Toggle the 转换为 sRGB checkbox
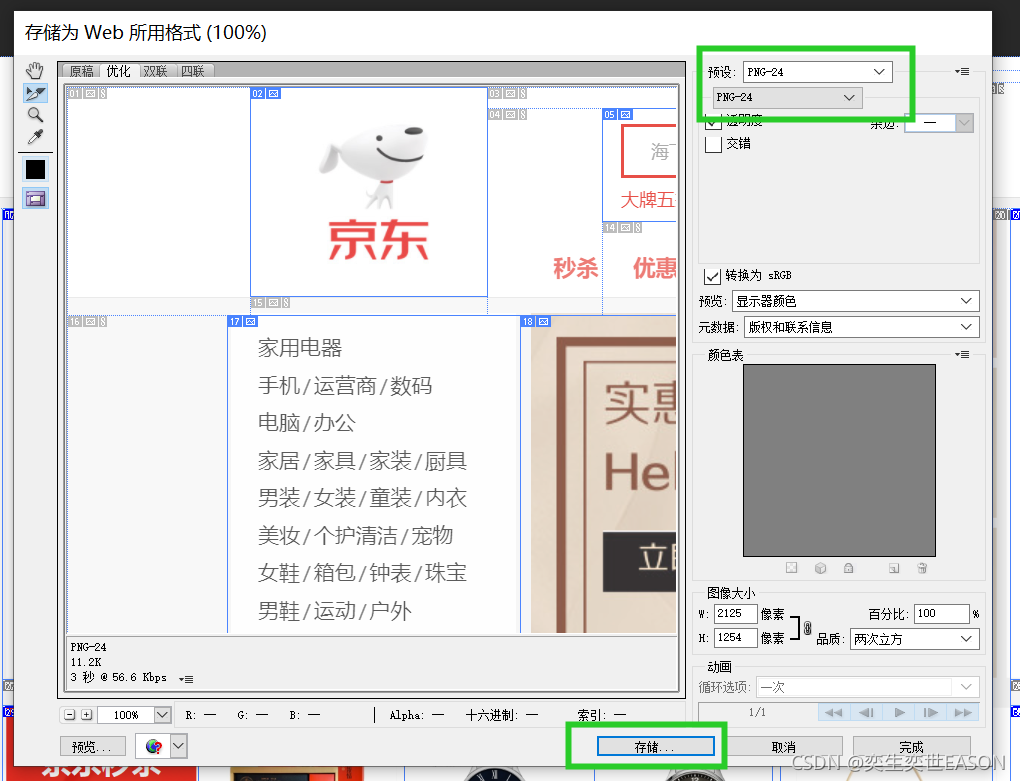Image resolution: width=1020 pixels, height=781 pixels. [712, 276]
